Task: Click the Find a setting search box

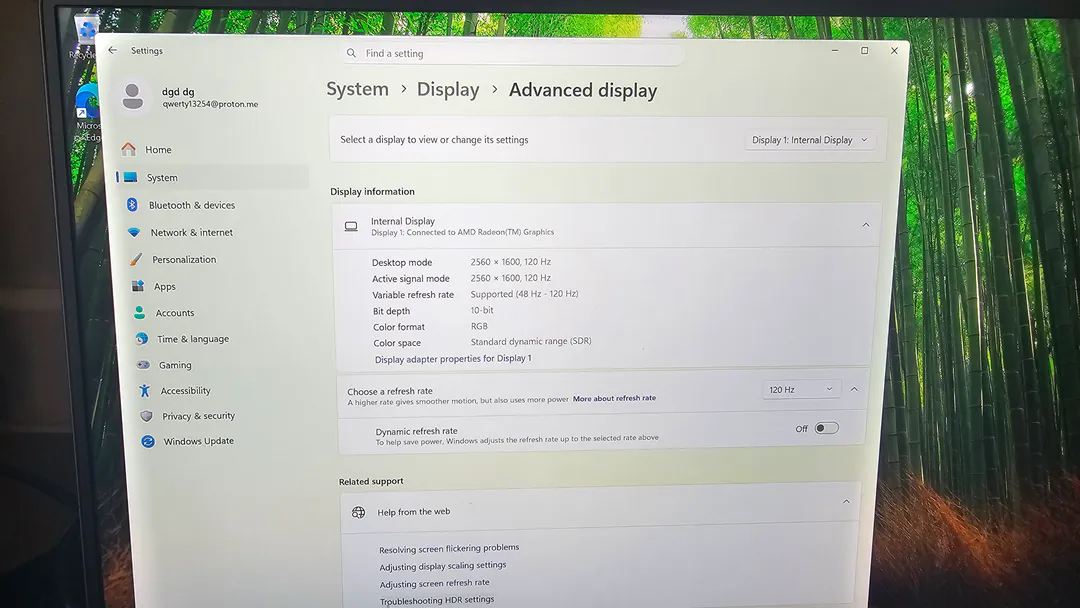Action: 511,53
